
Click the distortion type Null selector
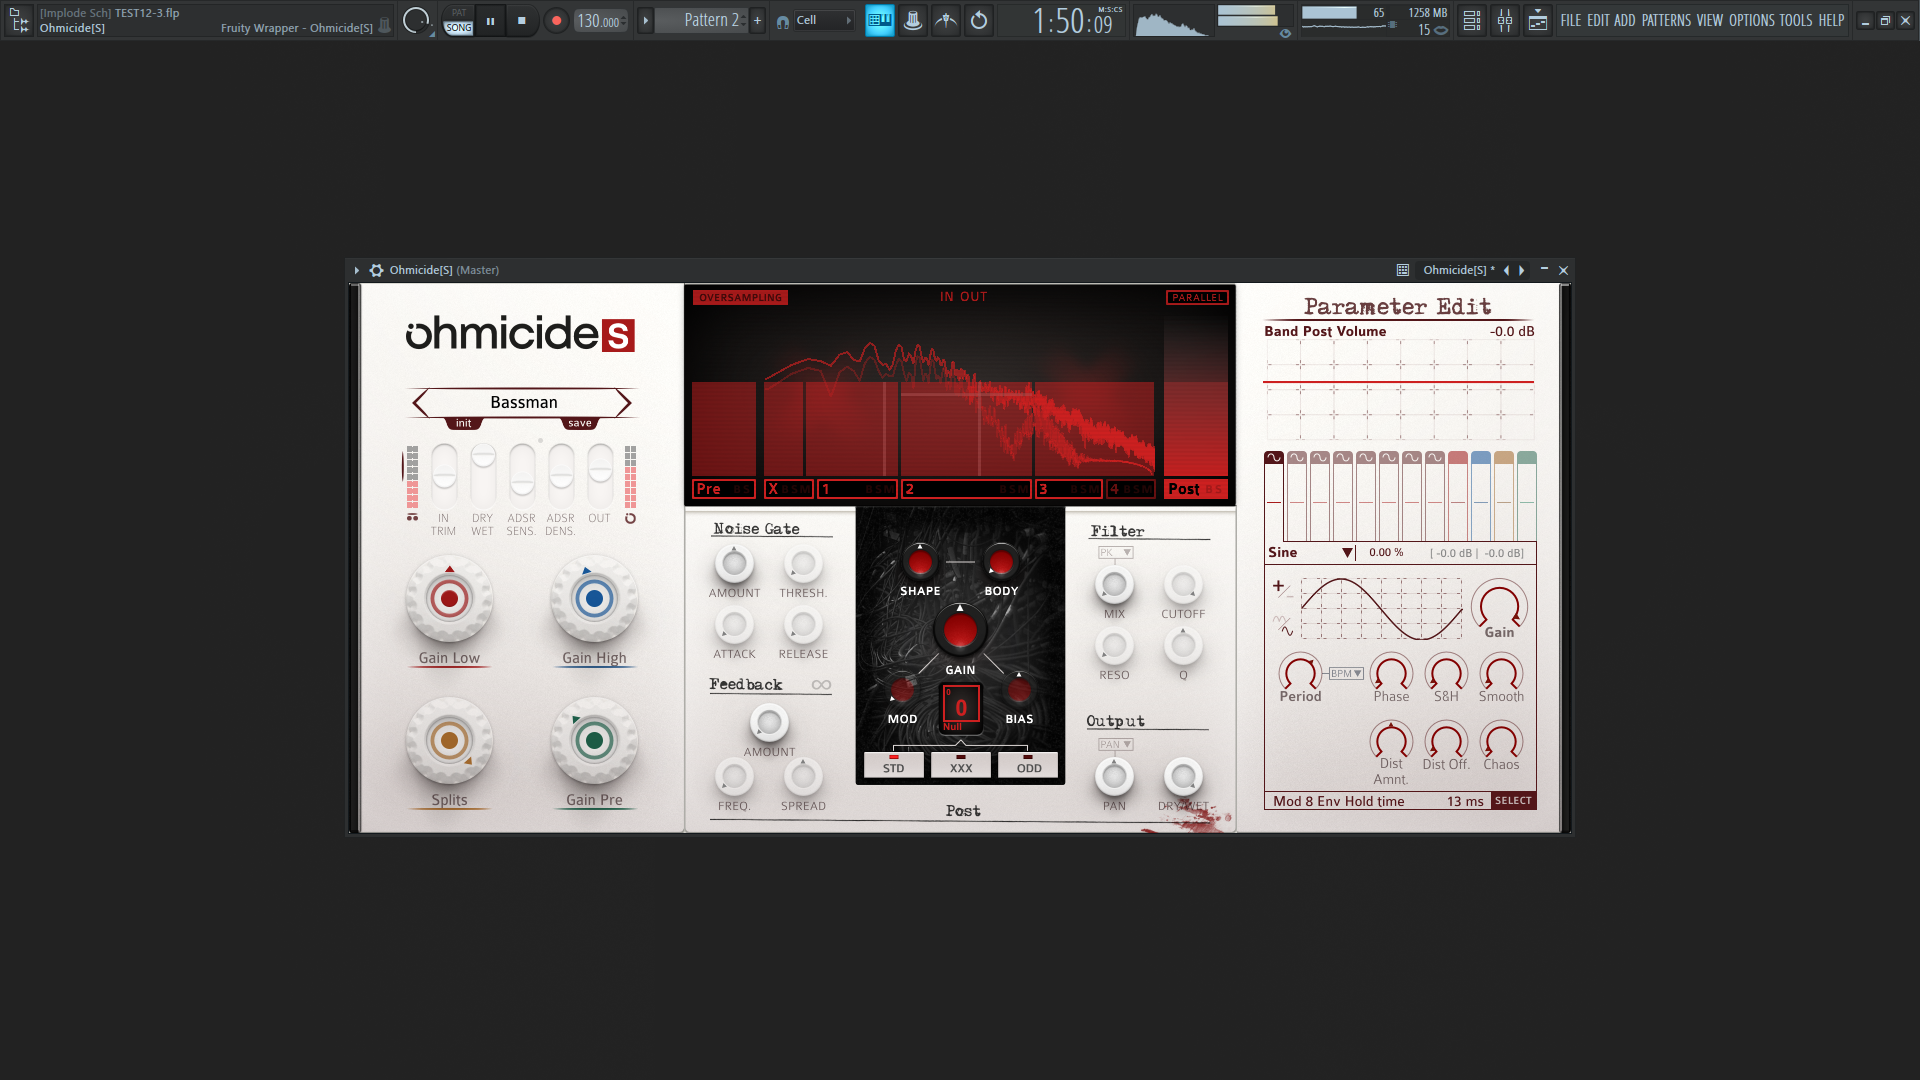tap(961, 708)
